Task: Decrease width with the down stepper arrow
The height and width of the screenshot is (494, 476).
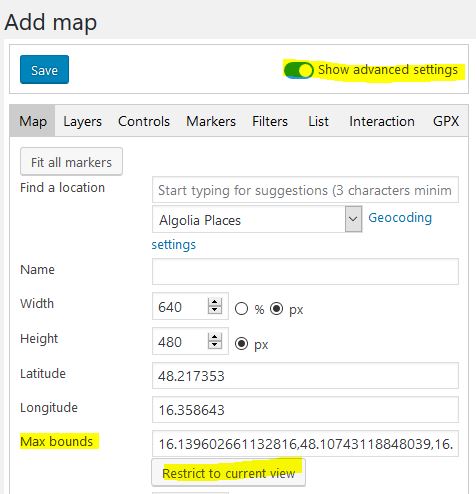Action: 215,310
